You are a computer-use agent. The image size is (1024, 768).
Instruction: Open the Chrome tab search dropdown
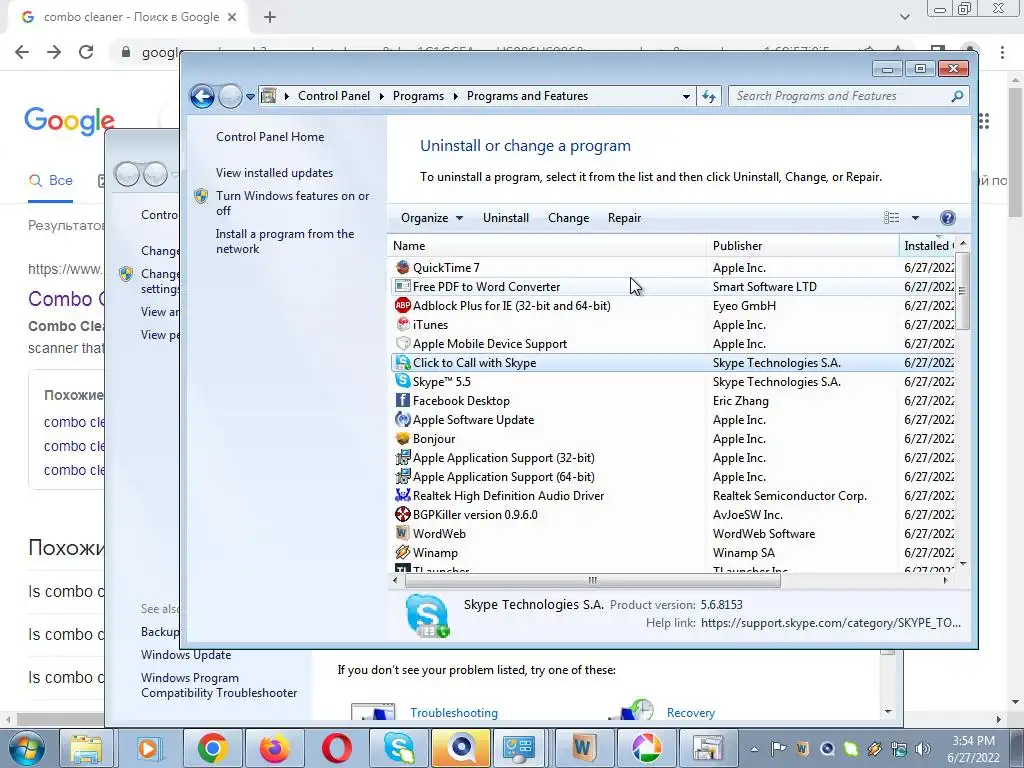point(904,17)
